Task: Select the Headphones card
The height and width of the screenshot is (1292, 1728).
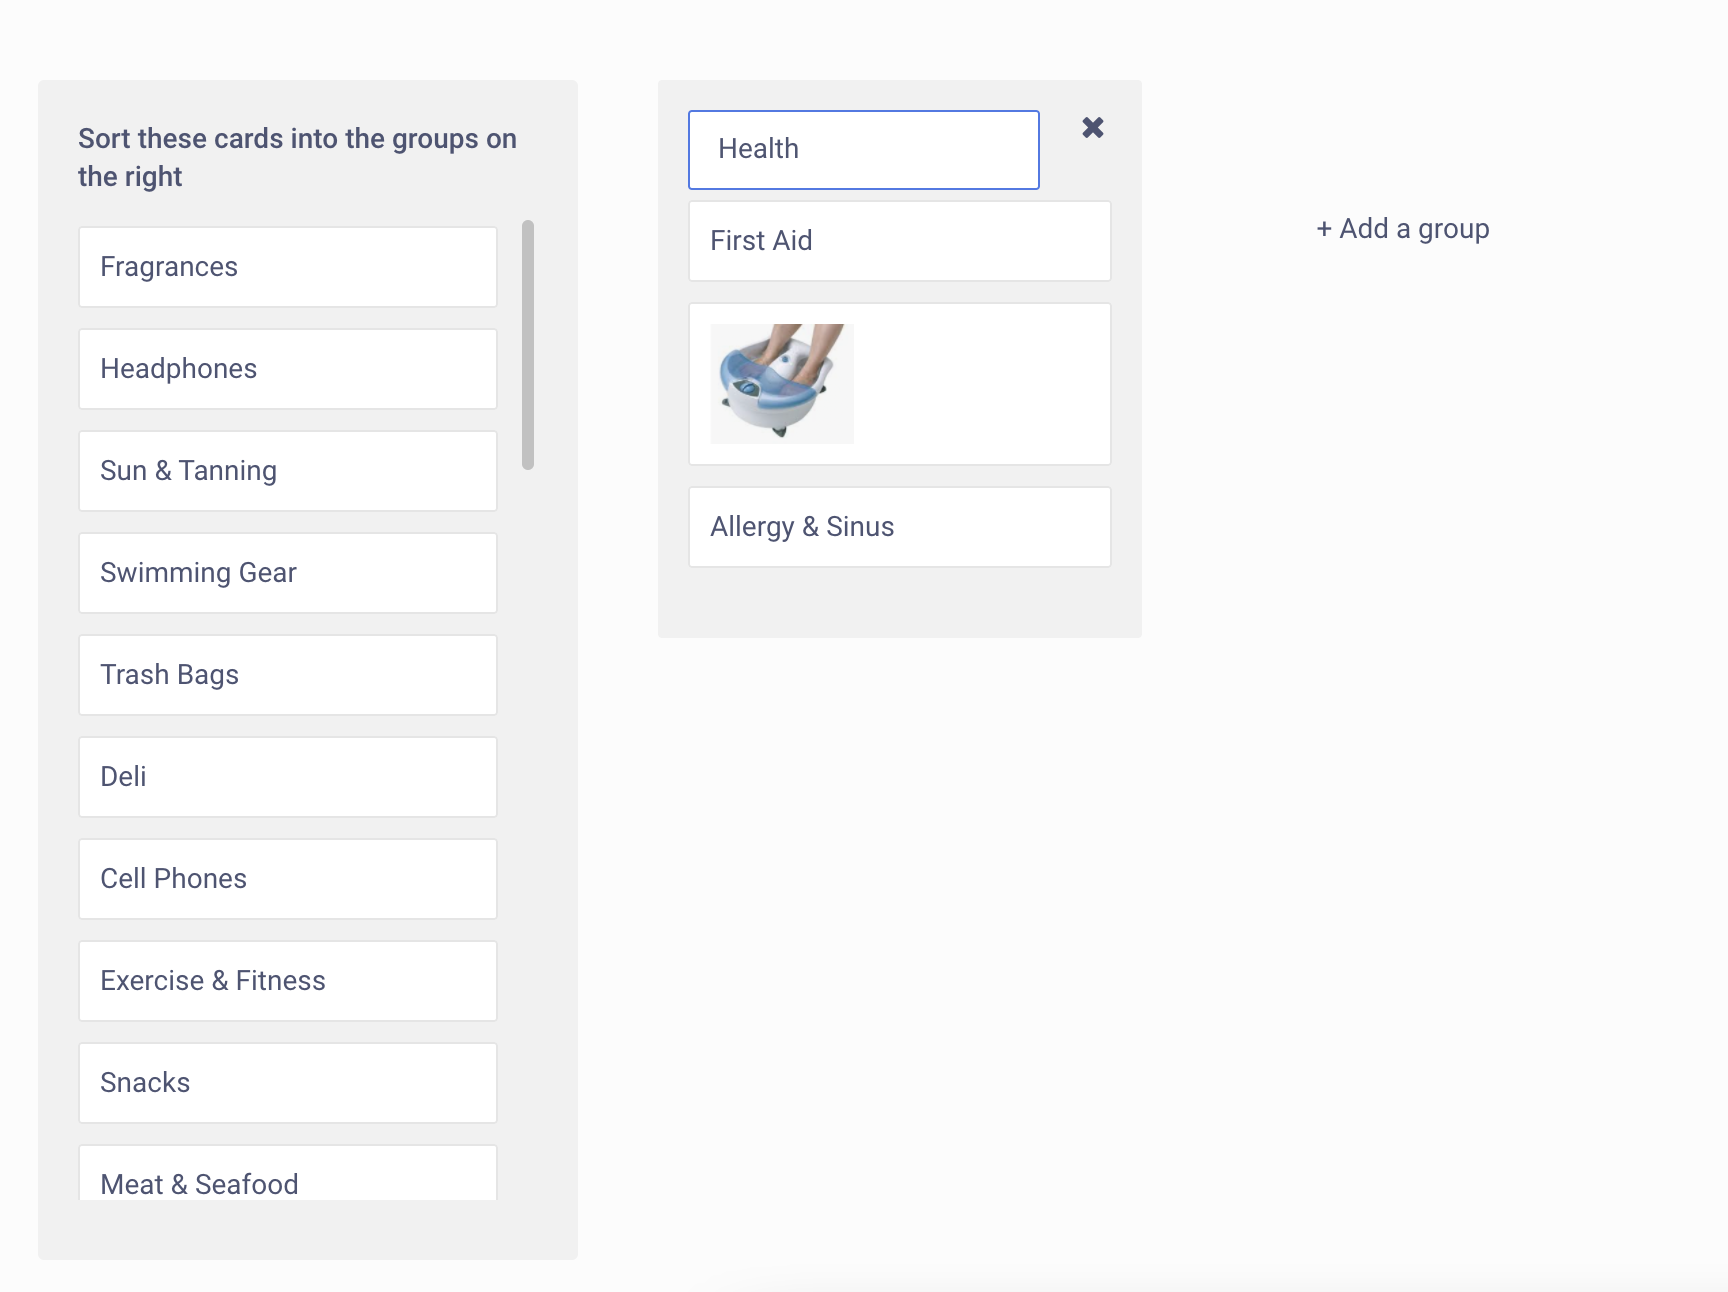Action: (x=288, y=369)
